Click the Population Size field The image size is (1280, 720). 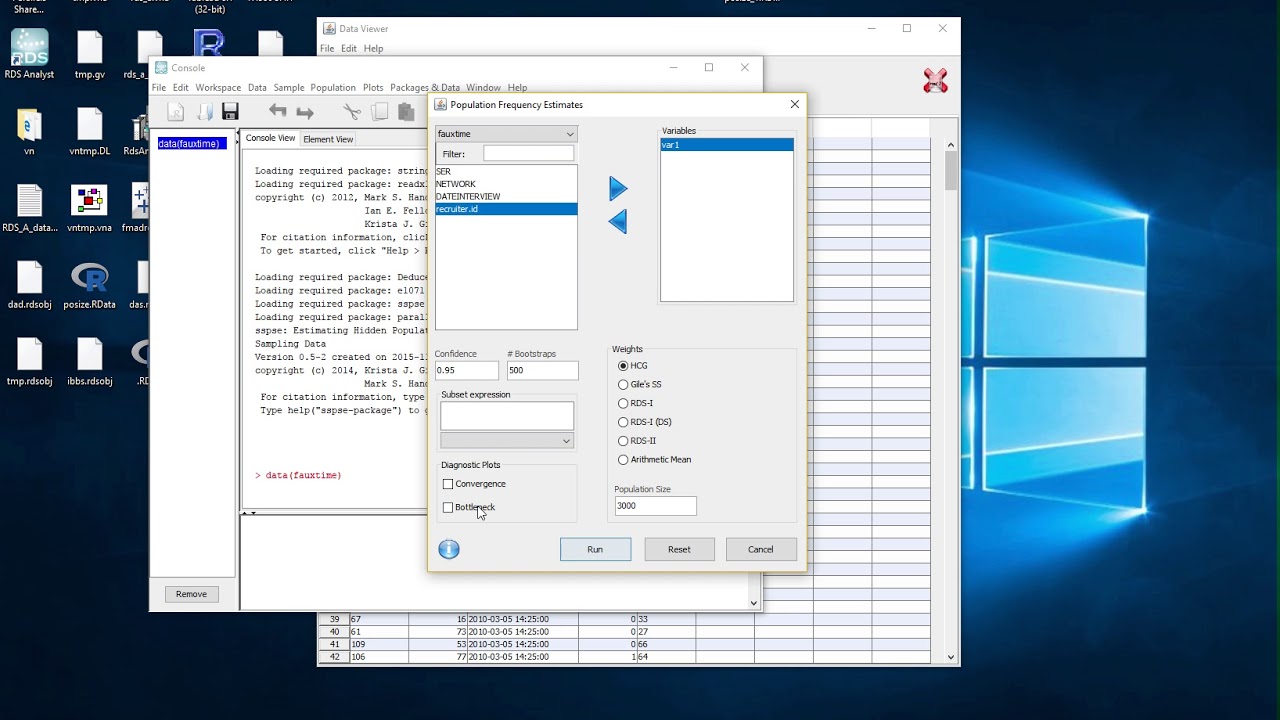[656, 506]
